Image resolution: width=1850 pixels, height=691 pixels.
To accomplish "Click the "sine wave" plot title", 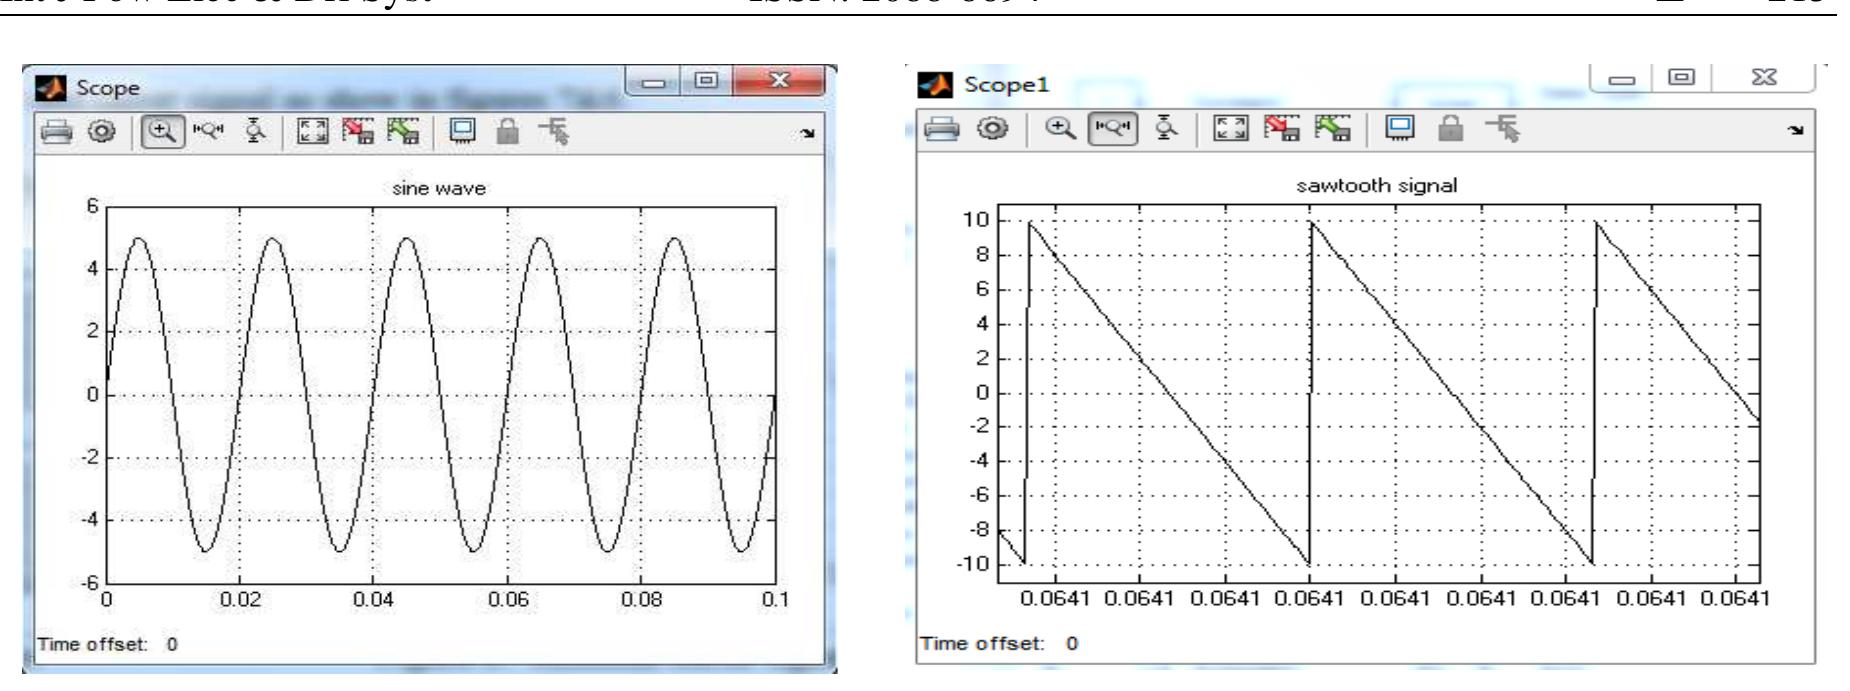I will coord(439,188).
